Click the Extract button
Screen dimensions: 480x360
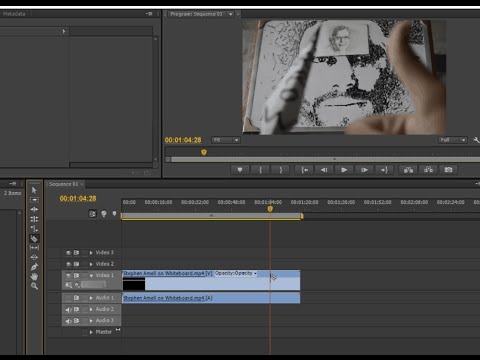(x=428, y=170)
